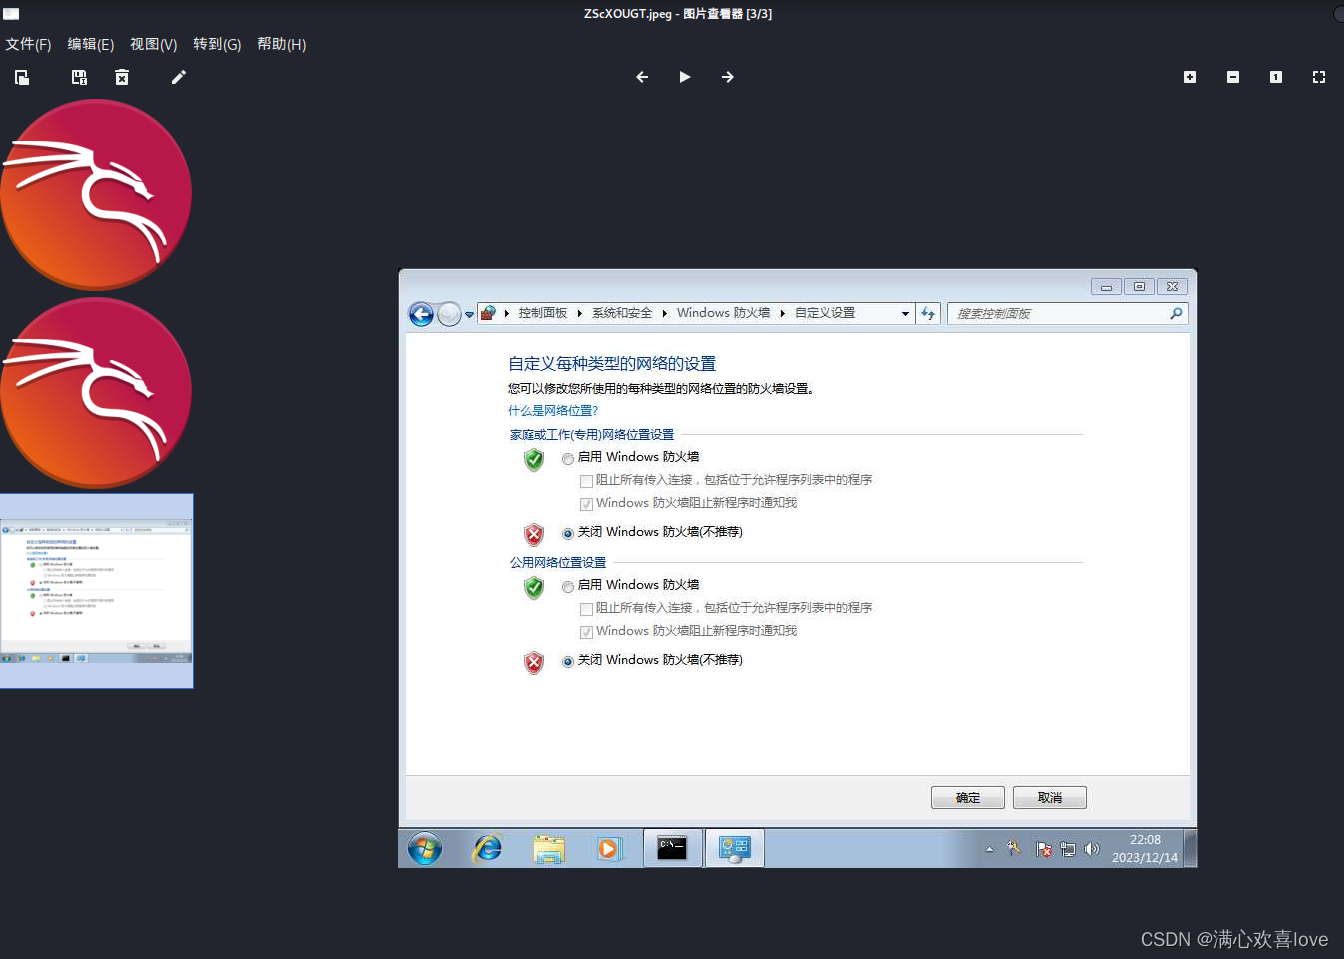
Task: Open an image file from the toolbar
Action: [x=22, y=77]
